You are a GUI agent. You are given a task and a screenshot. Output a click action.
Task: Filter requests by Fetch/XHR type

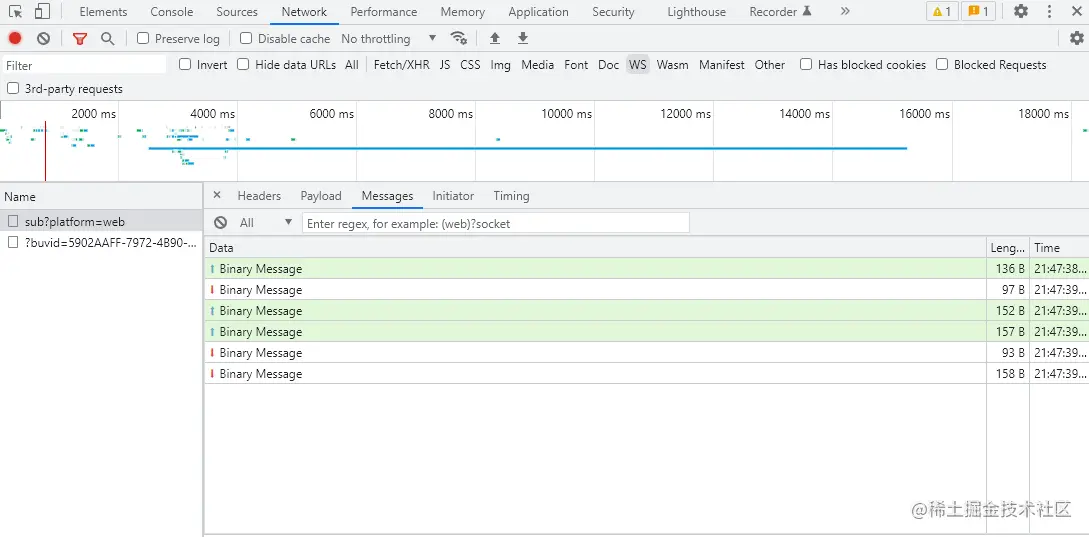(401, 65)
